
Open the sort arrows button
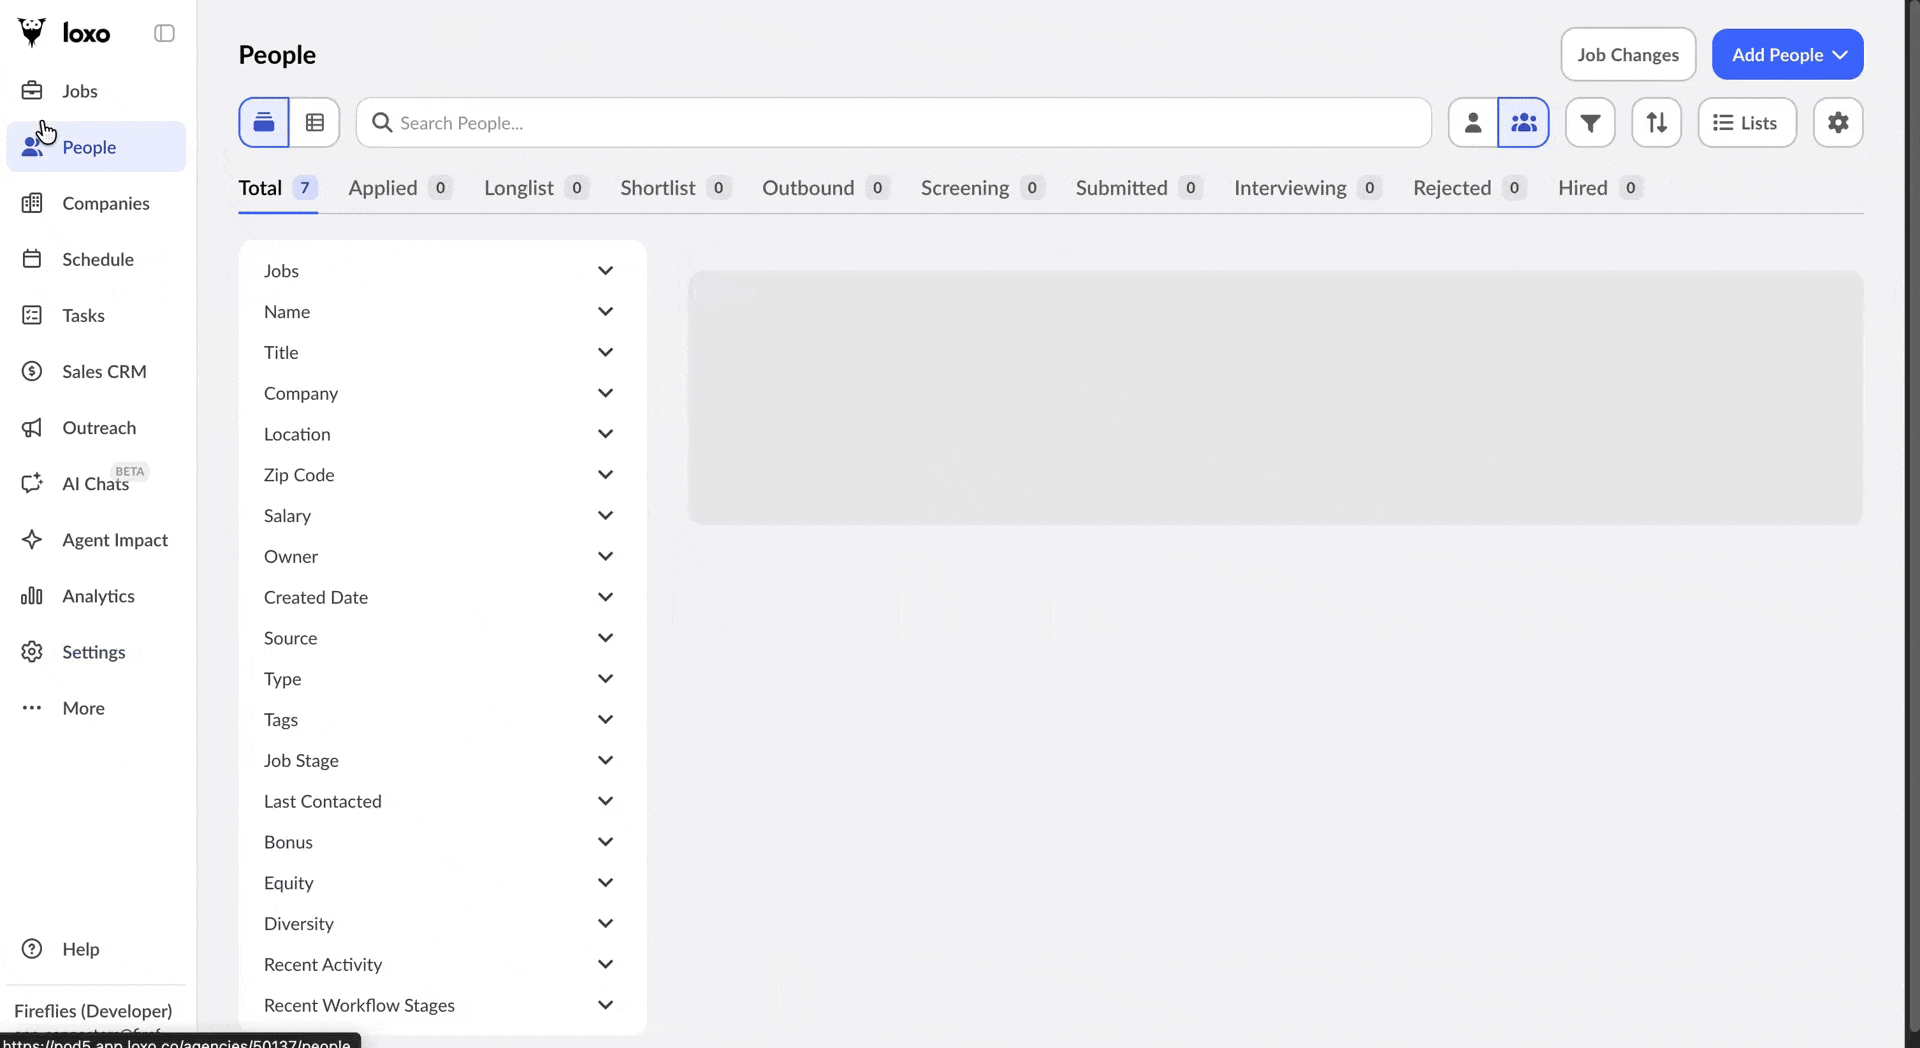1657,123
